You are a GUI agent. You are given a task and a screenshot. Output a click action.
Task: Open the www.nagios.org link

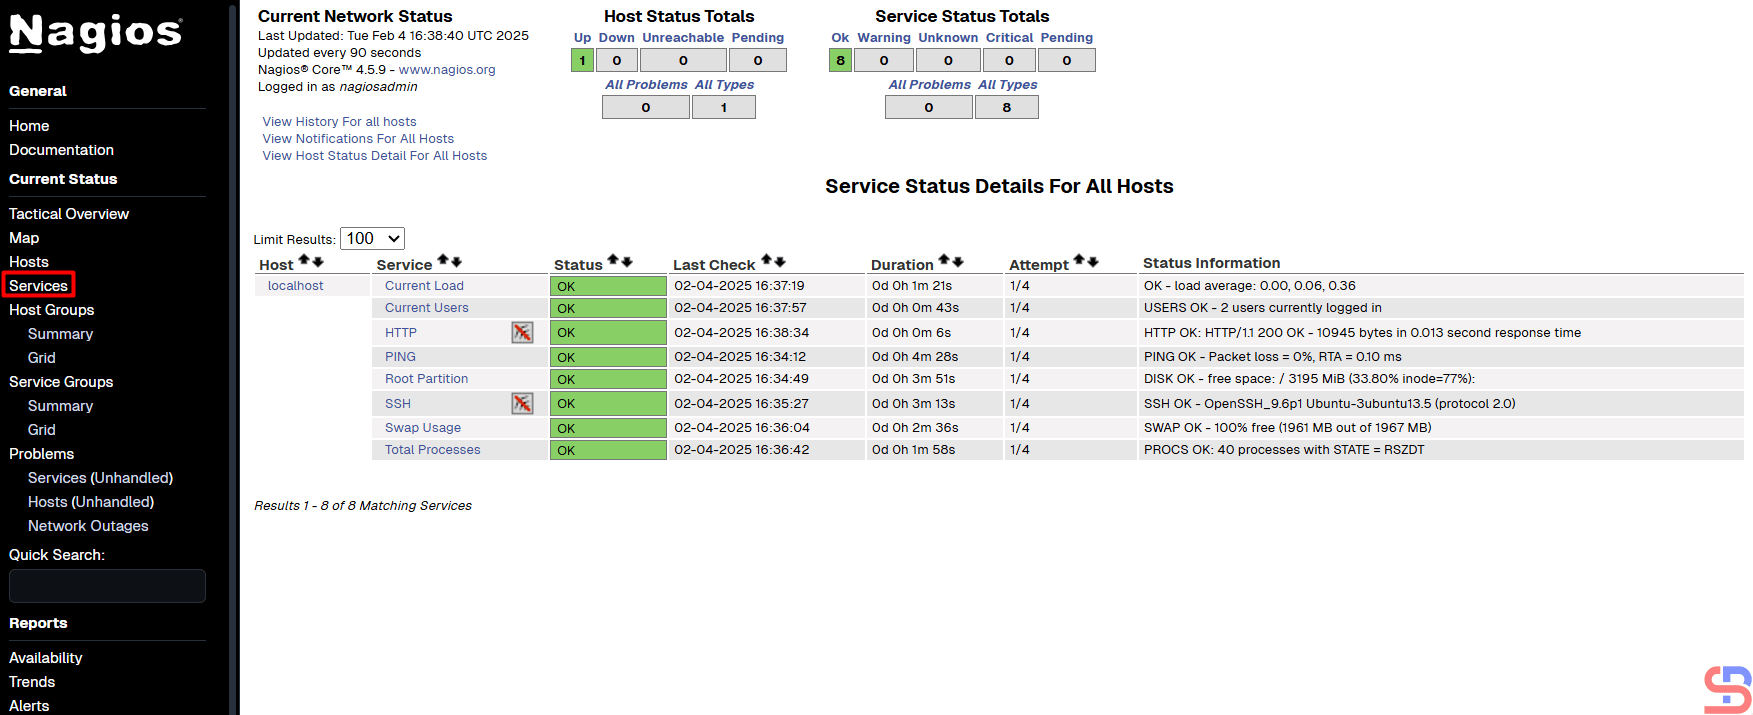pos(447,70)
